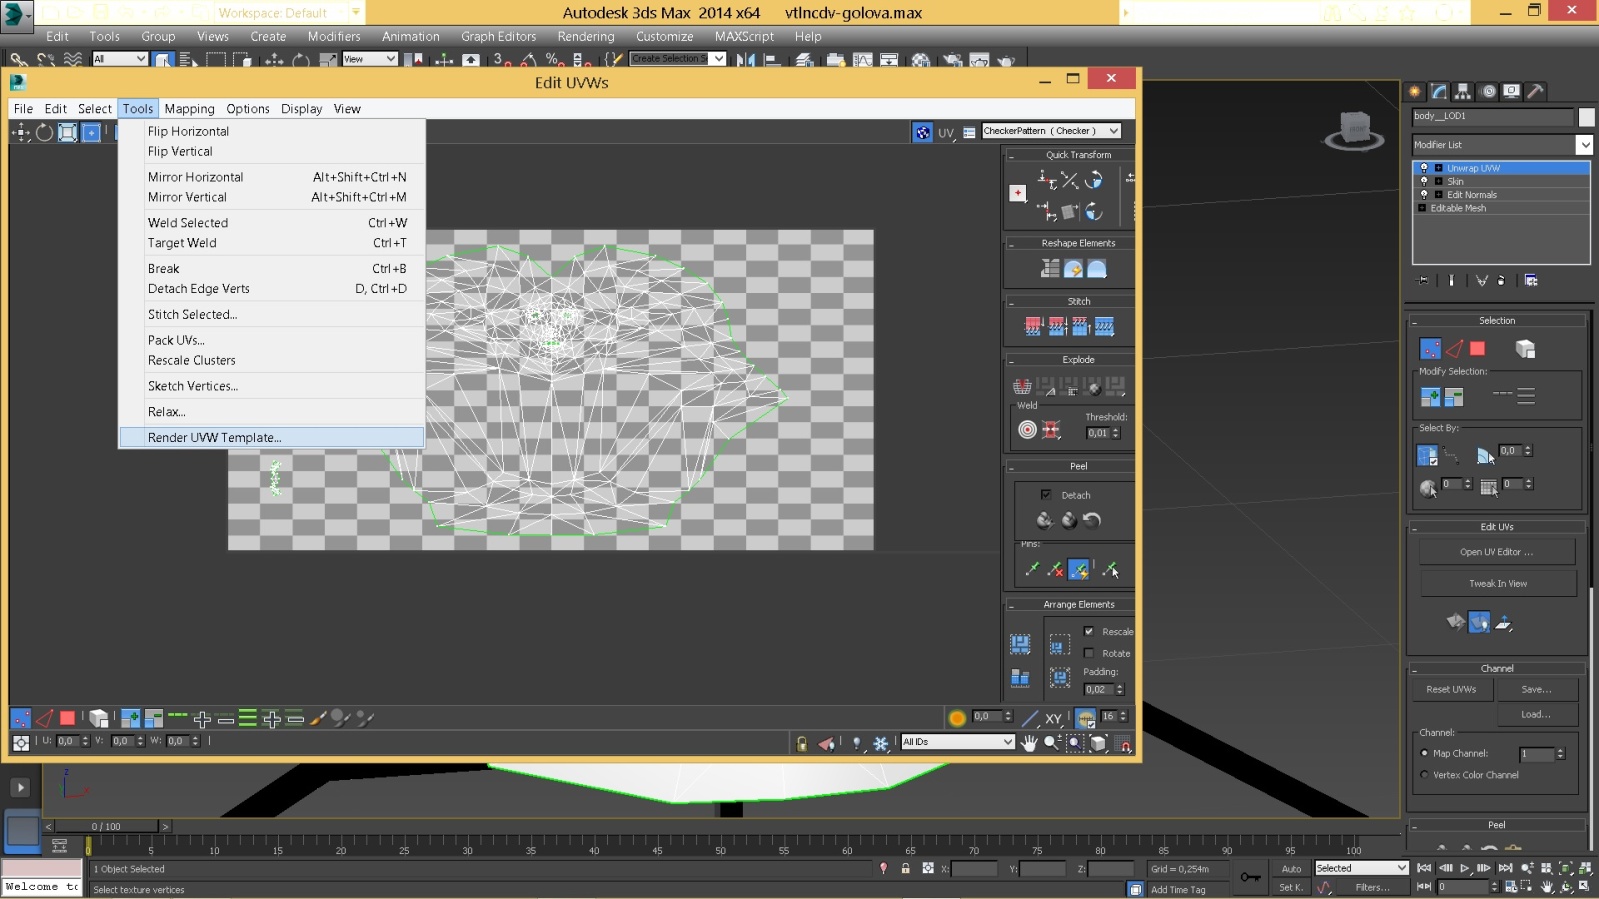This screenshot has width=1599, height=899.
Task: Click Reset UVWs button
Action: pos(1451,690)
